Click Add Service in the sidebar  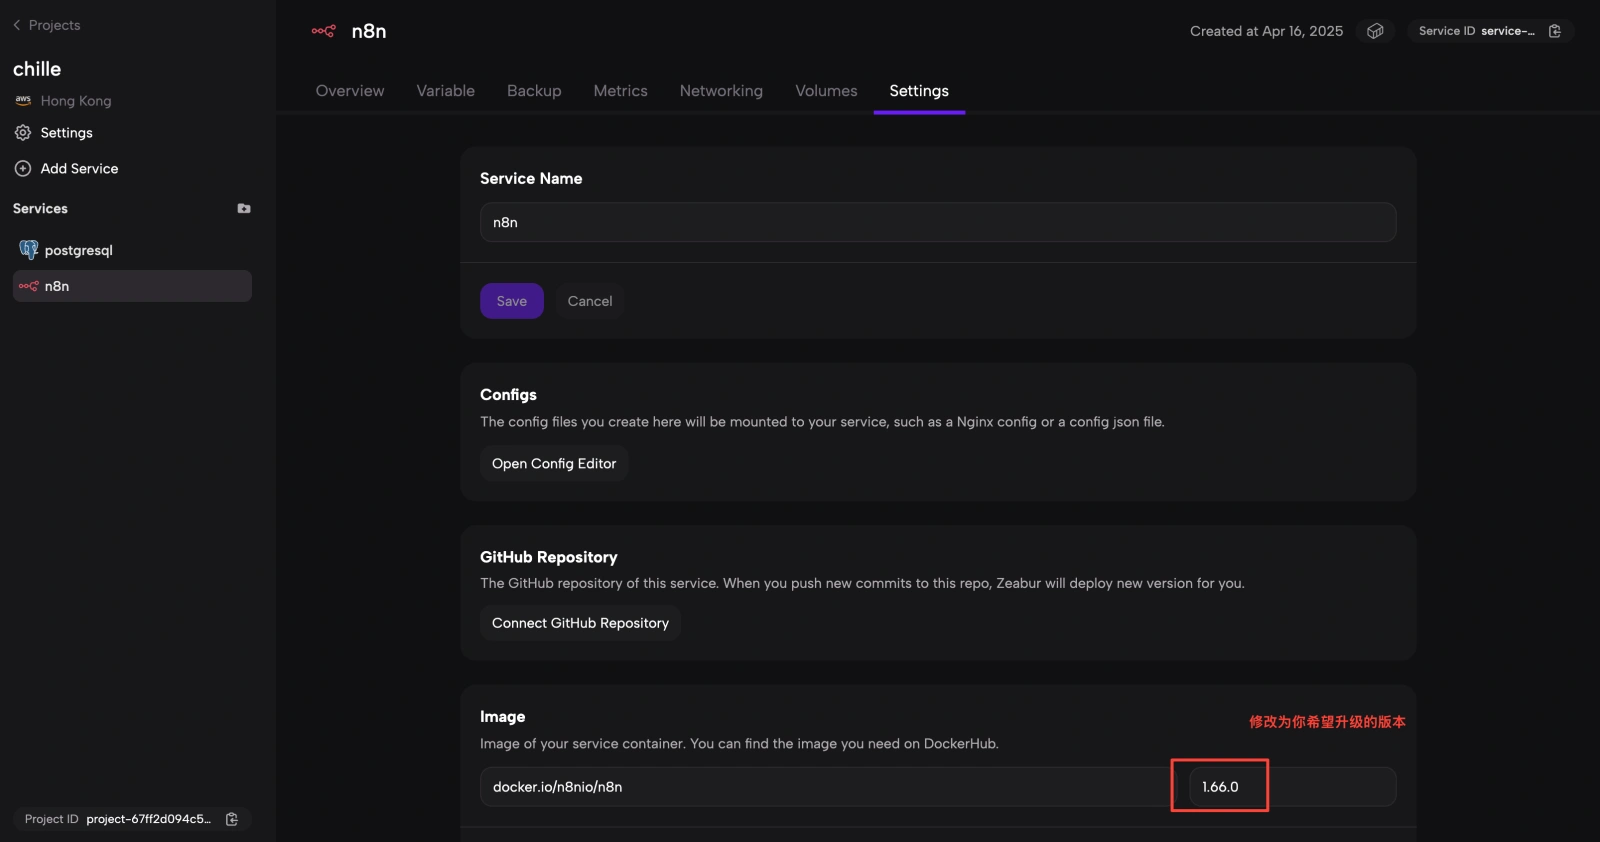[79, 169]
